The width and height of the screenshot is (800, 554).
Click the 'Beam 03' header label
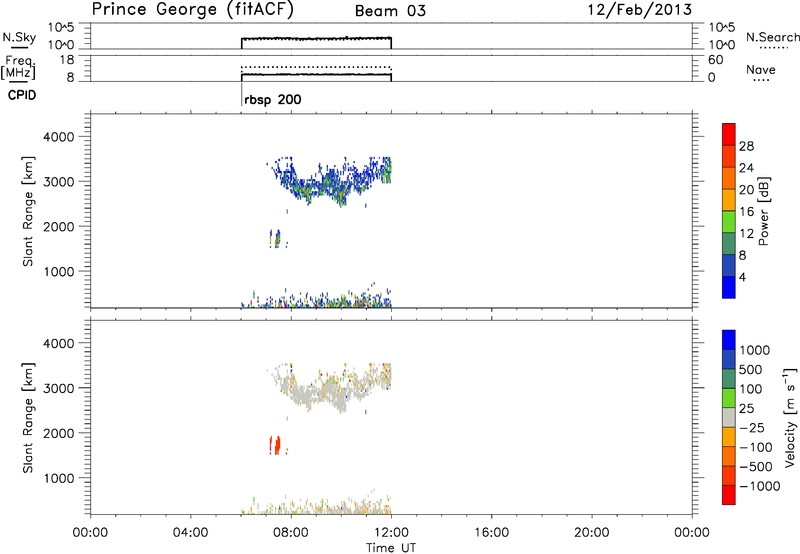390,11
